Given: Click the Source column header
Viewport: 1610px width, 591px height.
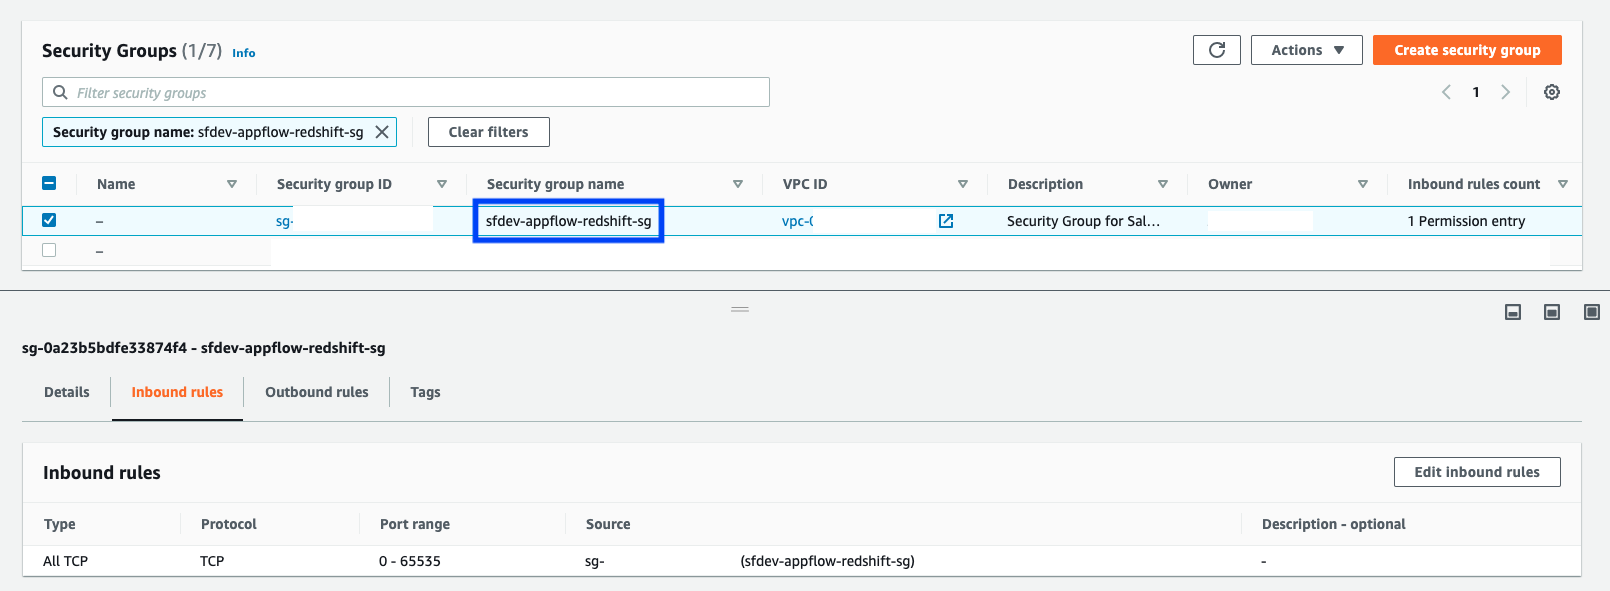Looking at the screenshot, I should point(608,524).
